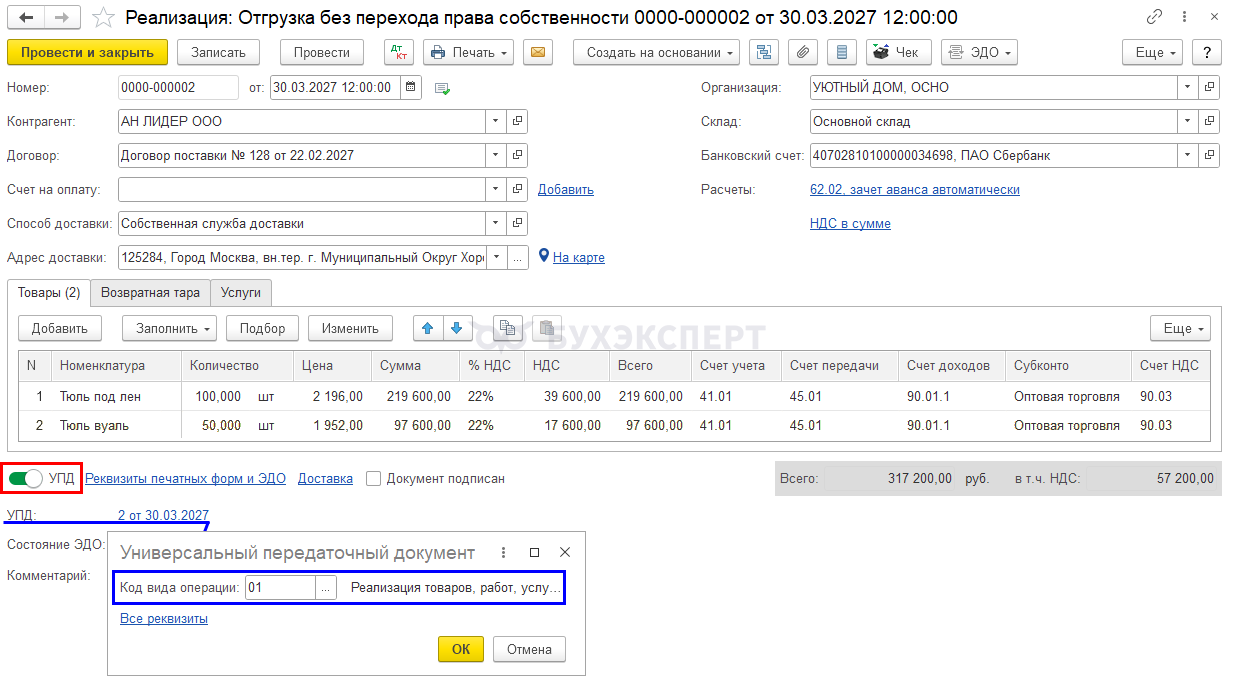Screen dimensions: 1234x676
Task: Open question mark help button
Action: pyautogui.click(x=1206, y=52)
